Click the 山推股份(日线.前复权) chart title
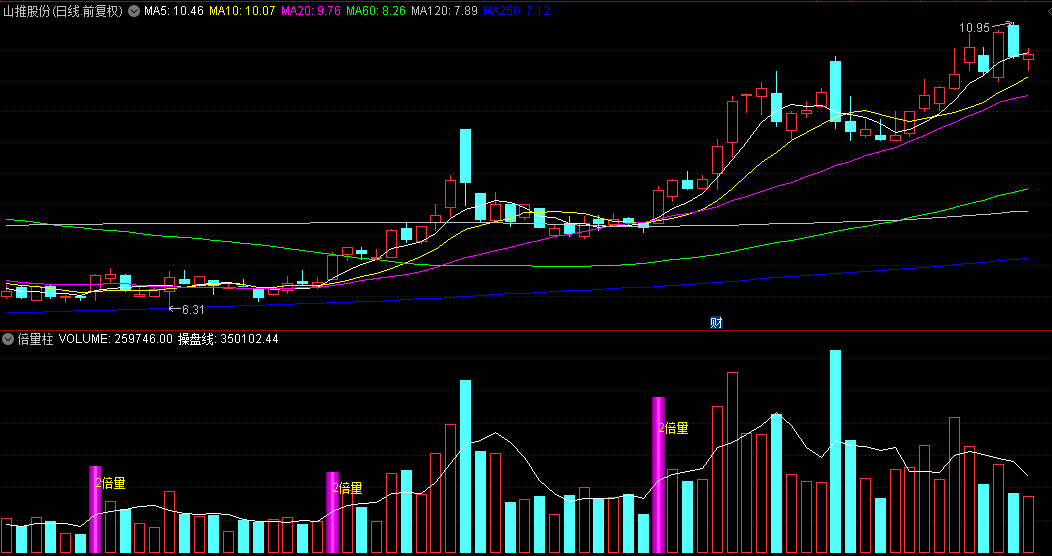The image size is (1052, 556). click(x=63, y=11)
